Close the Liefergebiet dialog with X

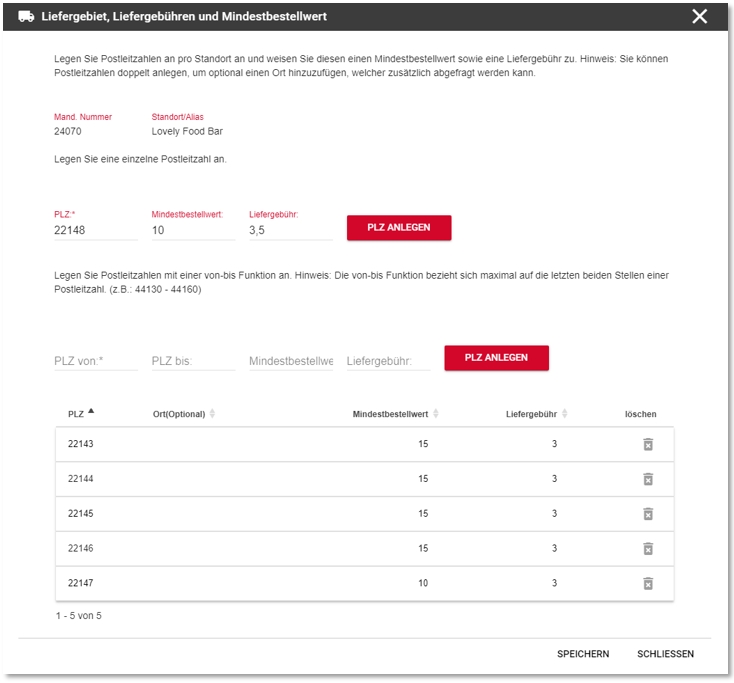pyautogui.click(x=699, y=16)
